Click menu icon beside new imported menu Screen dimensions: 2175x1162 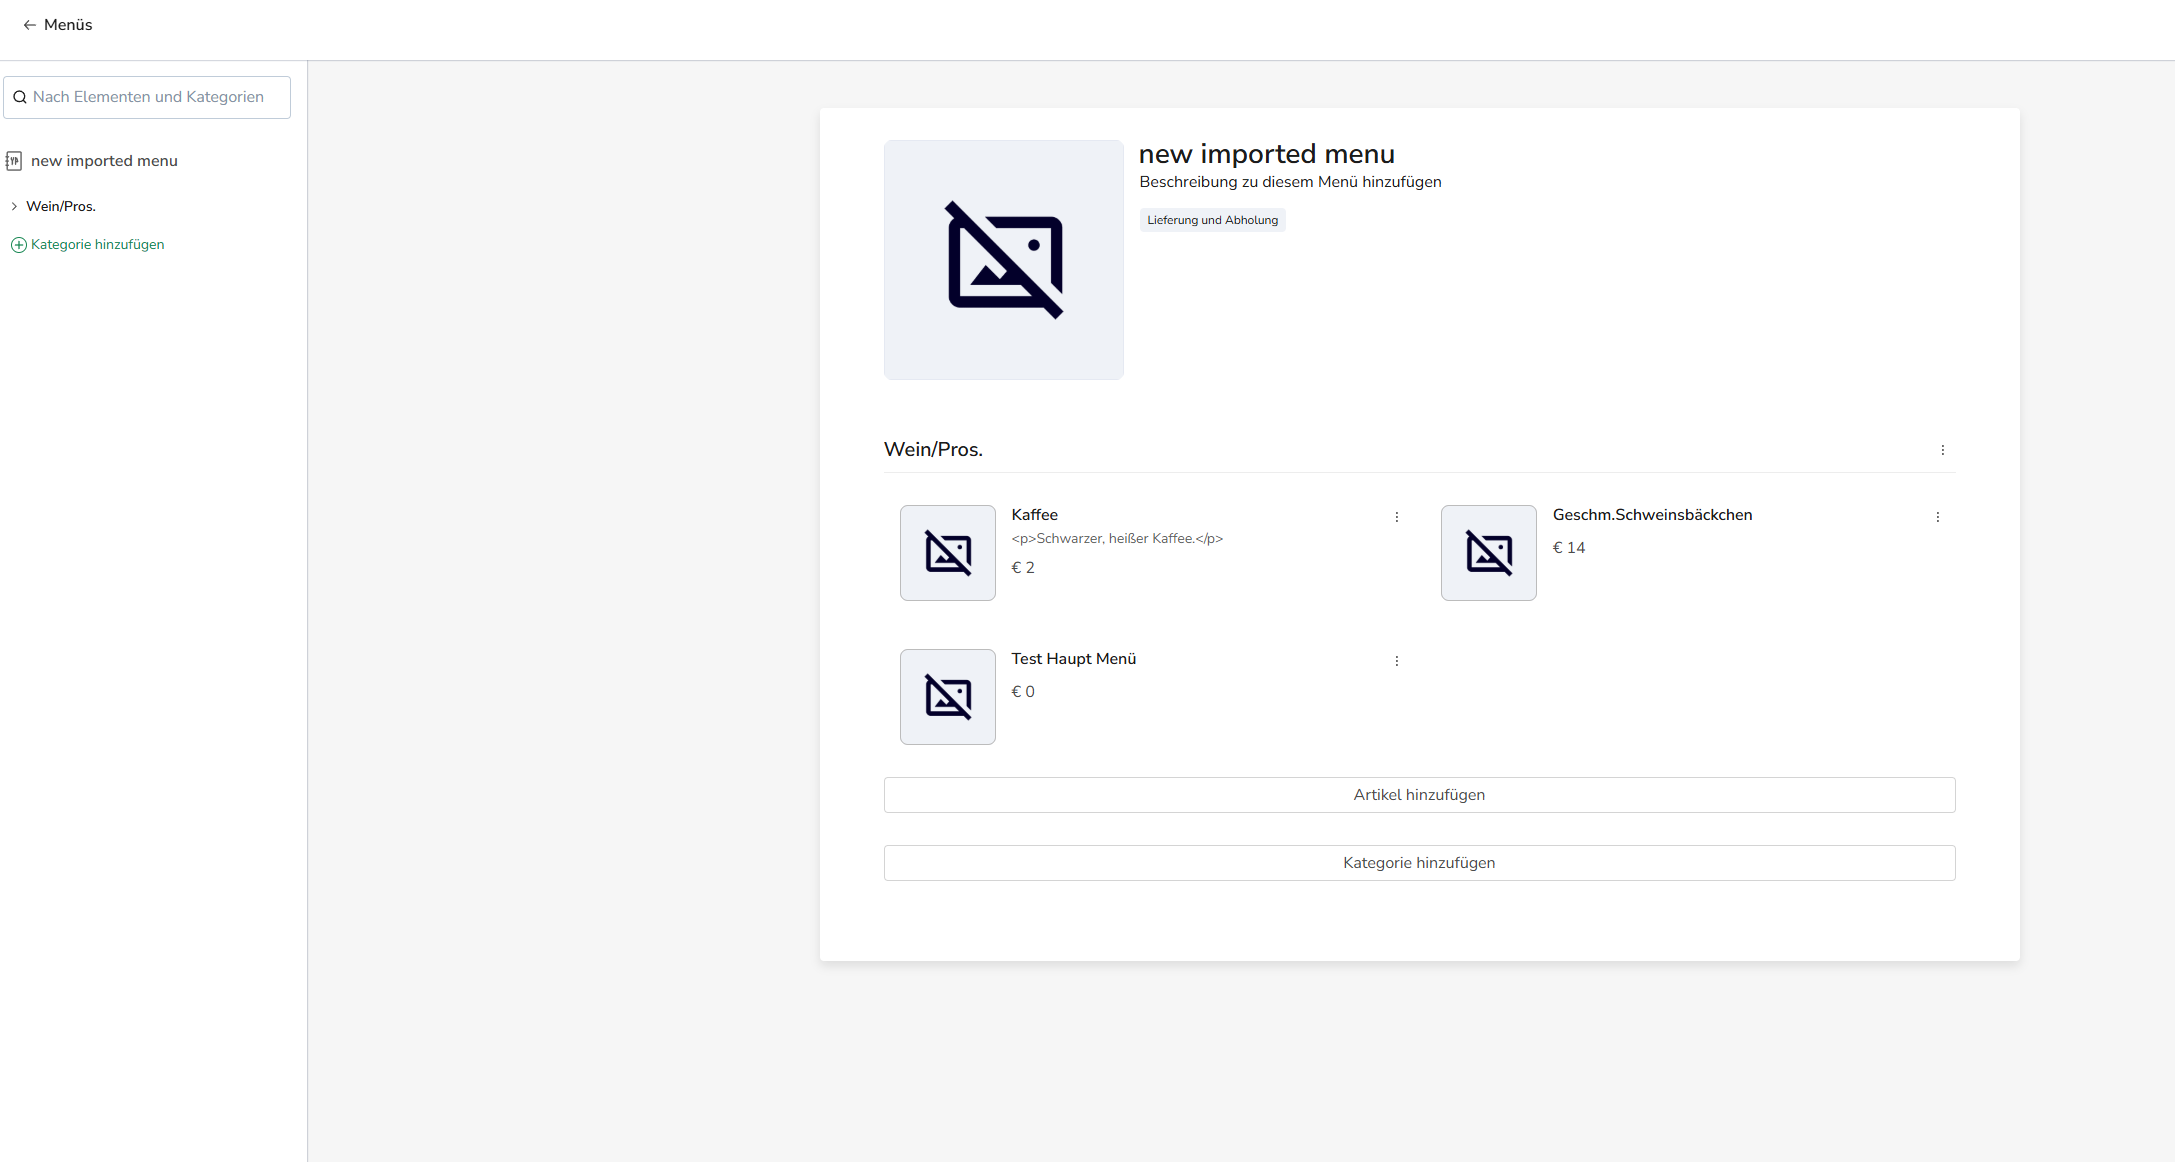(x=14, y=161)
